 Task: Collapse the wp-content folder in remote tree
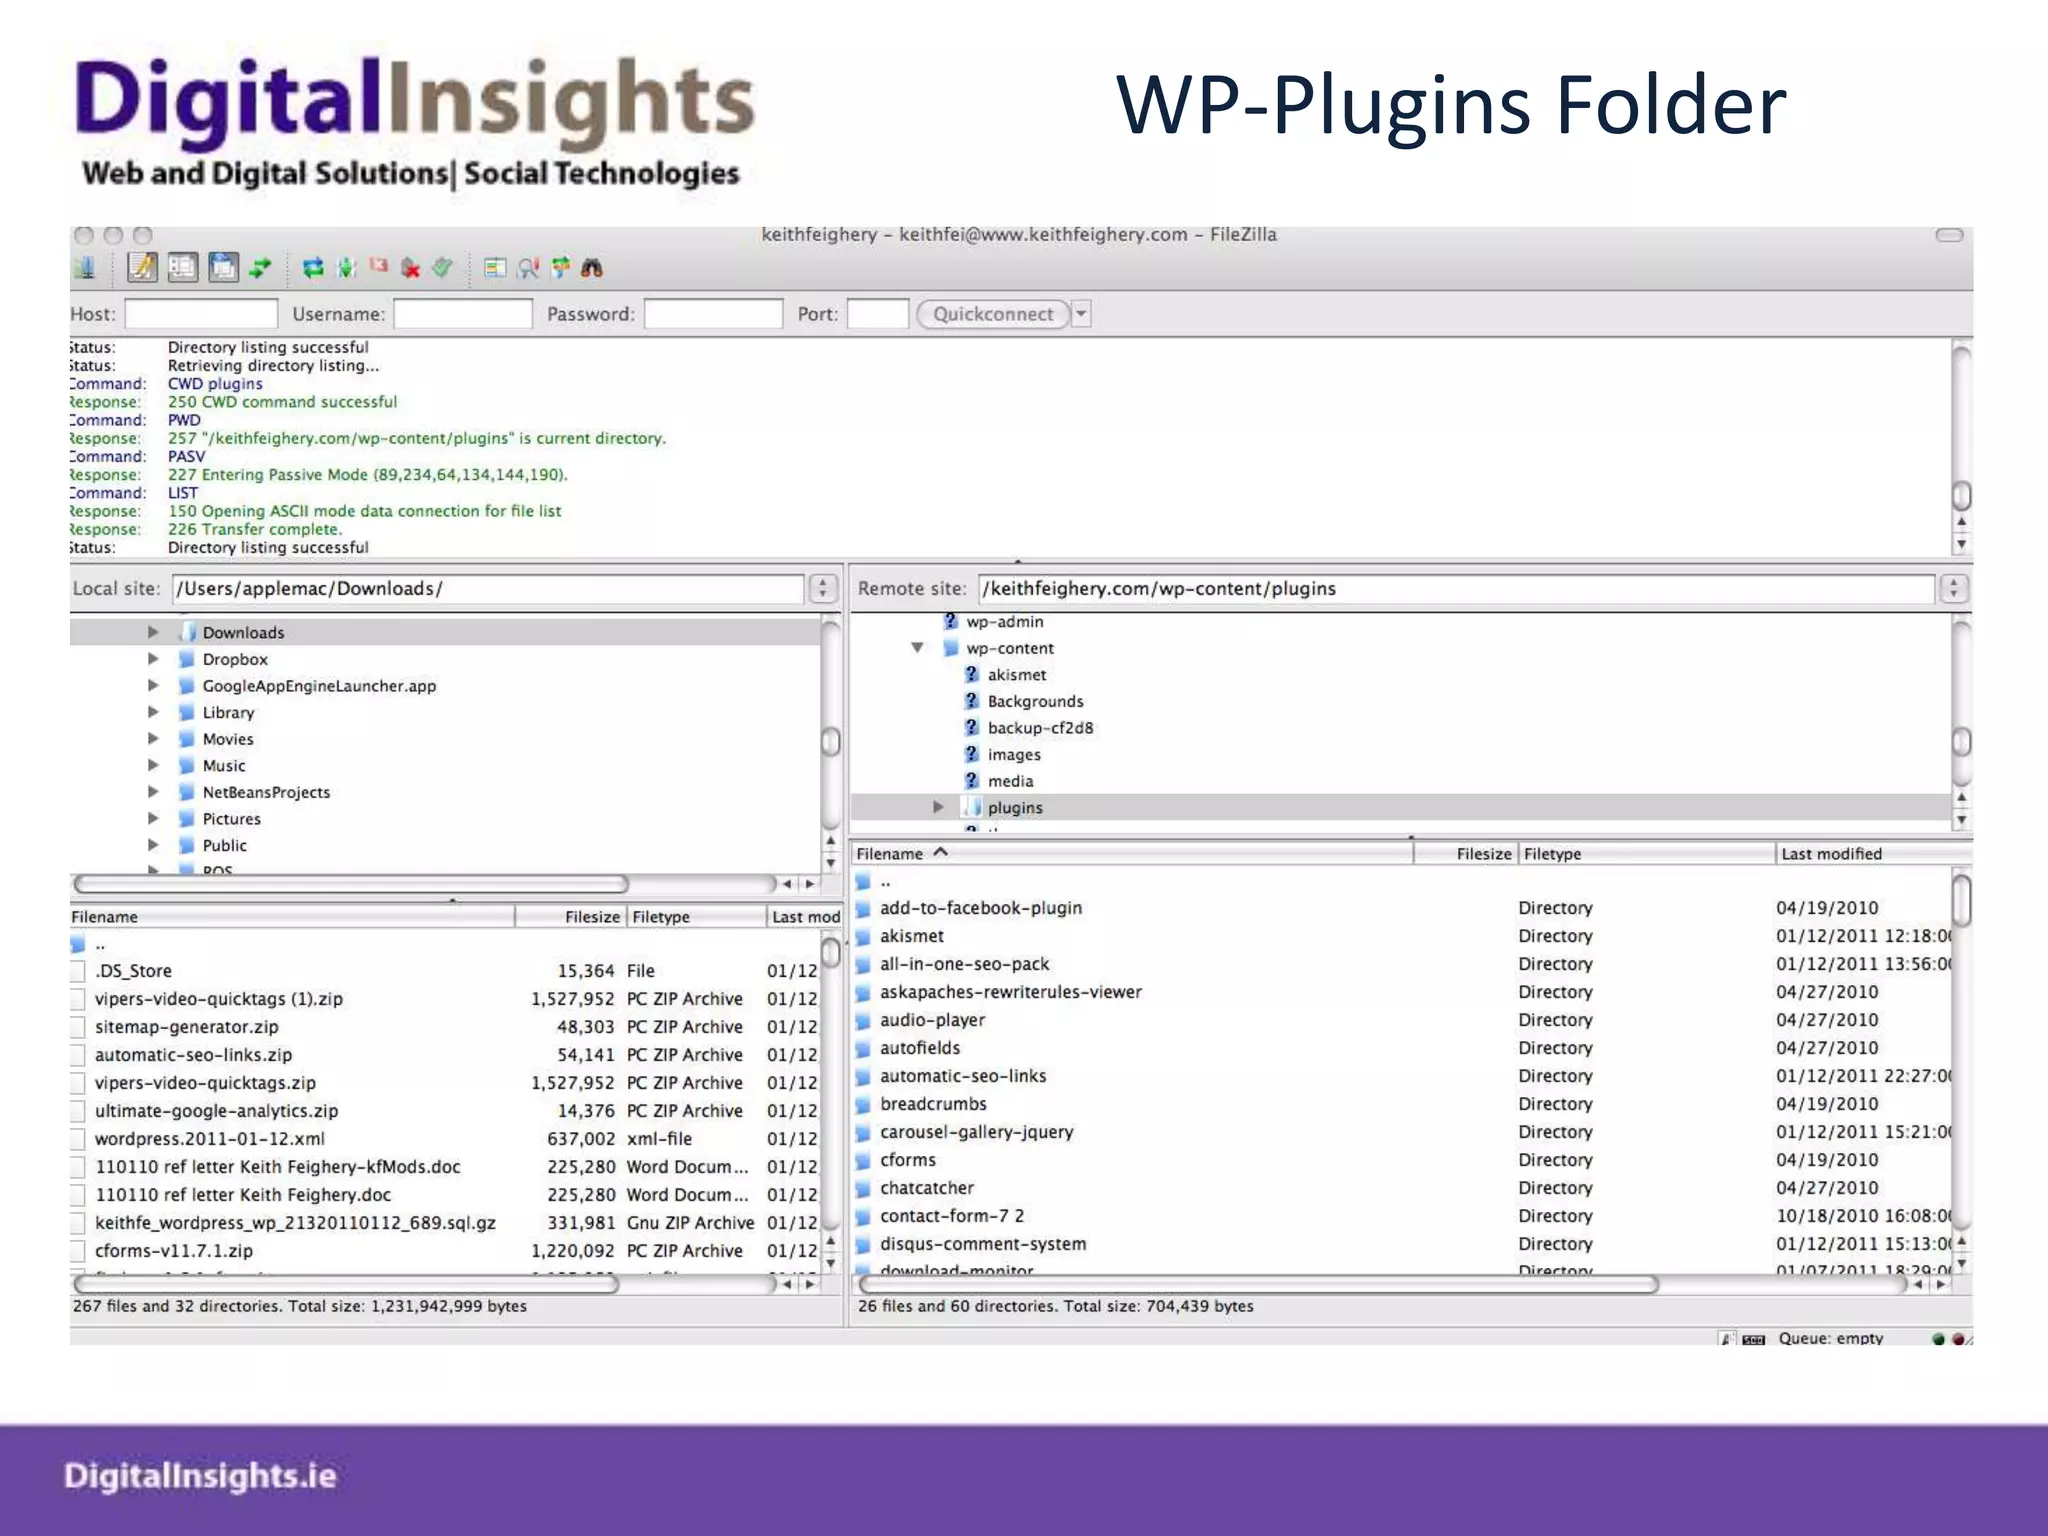(x=917, y=648)
